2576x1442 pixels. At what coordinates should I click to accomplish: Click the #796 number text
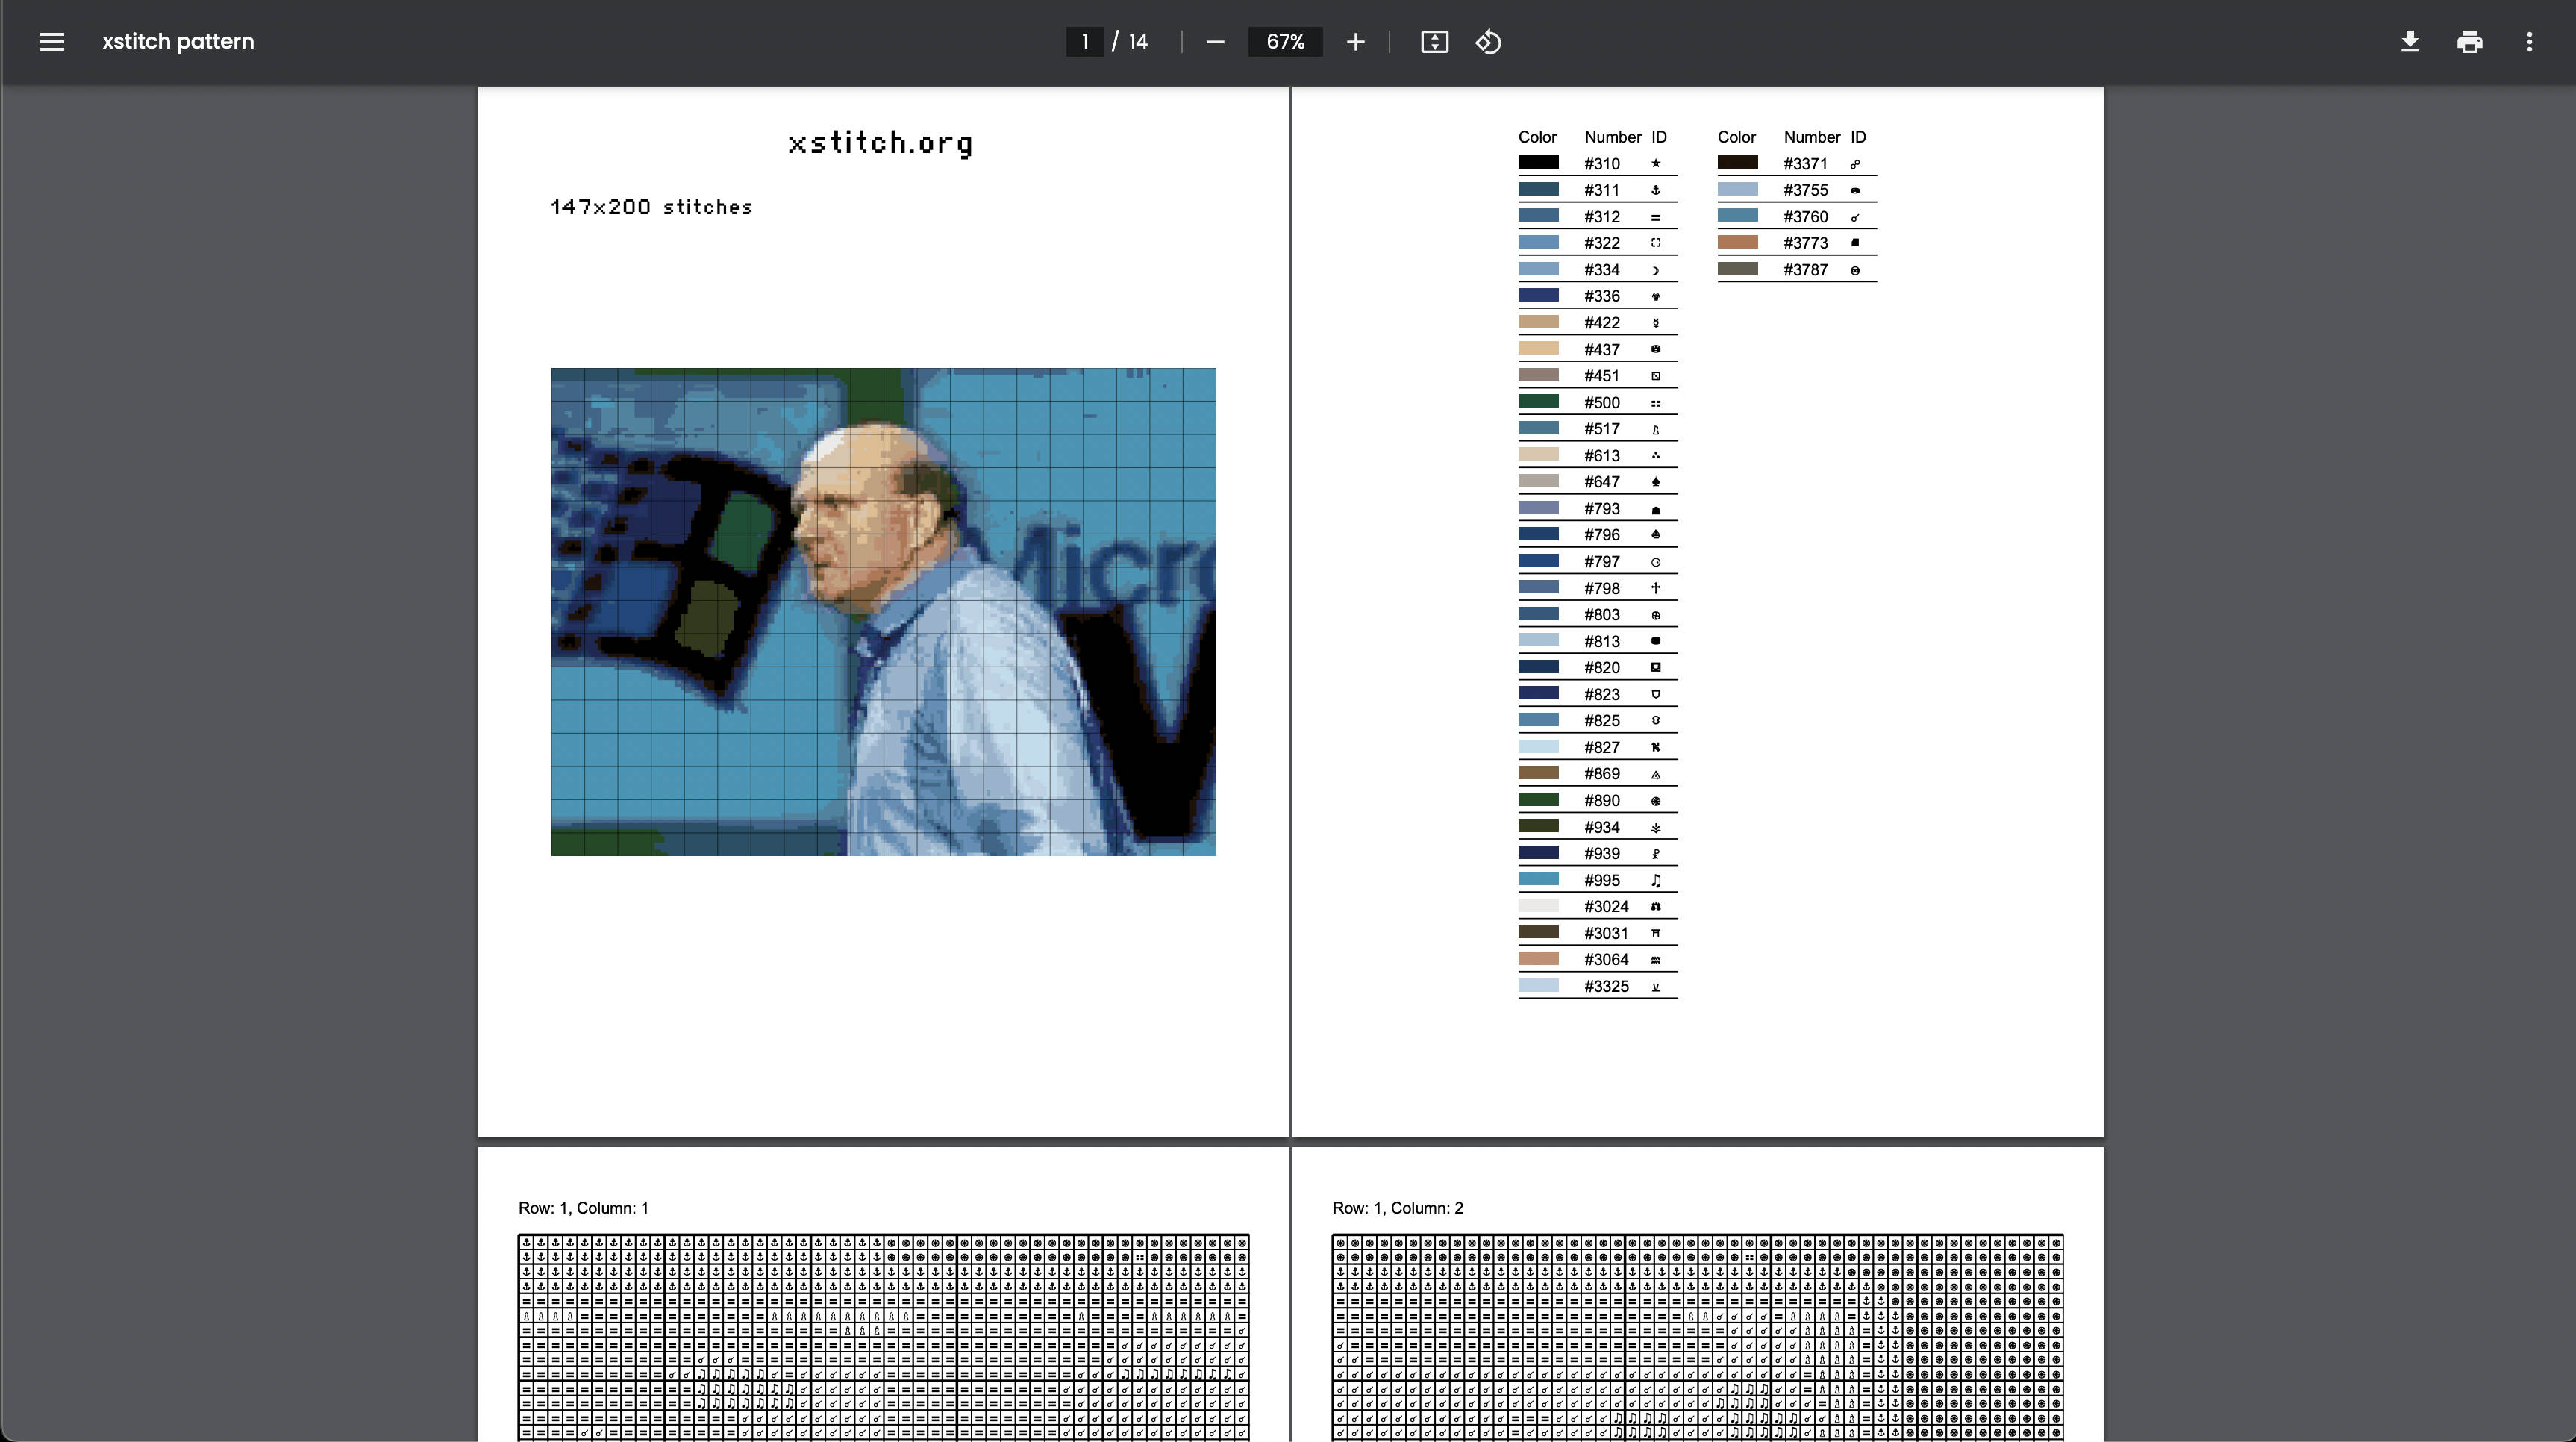coord(1602,535)
